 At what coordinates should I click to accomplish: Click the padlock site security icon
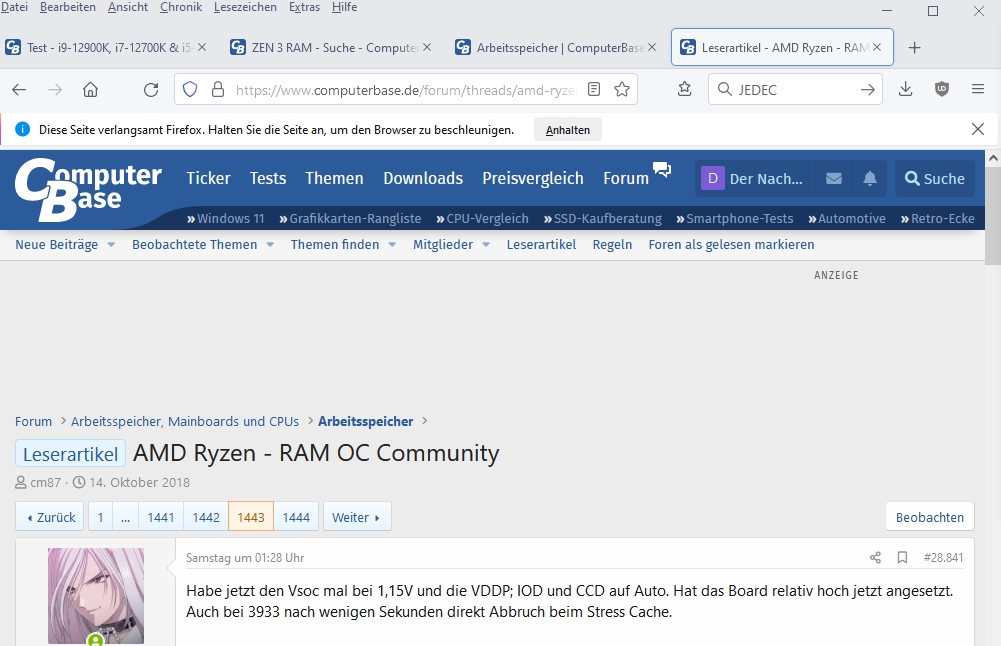click(218, 89)
